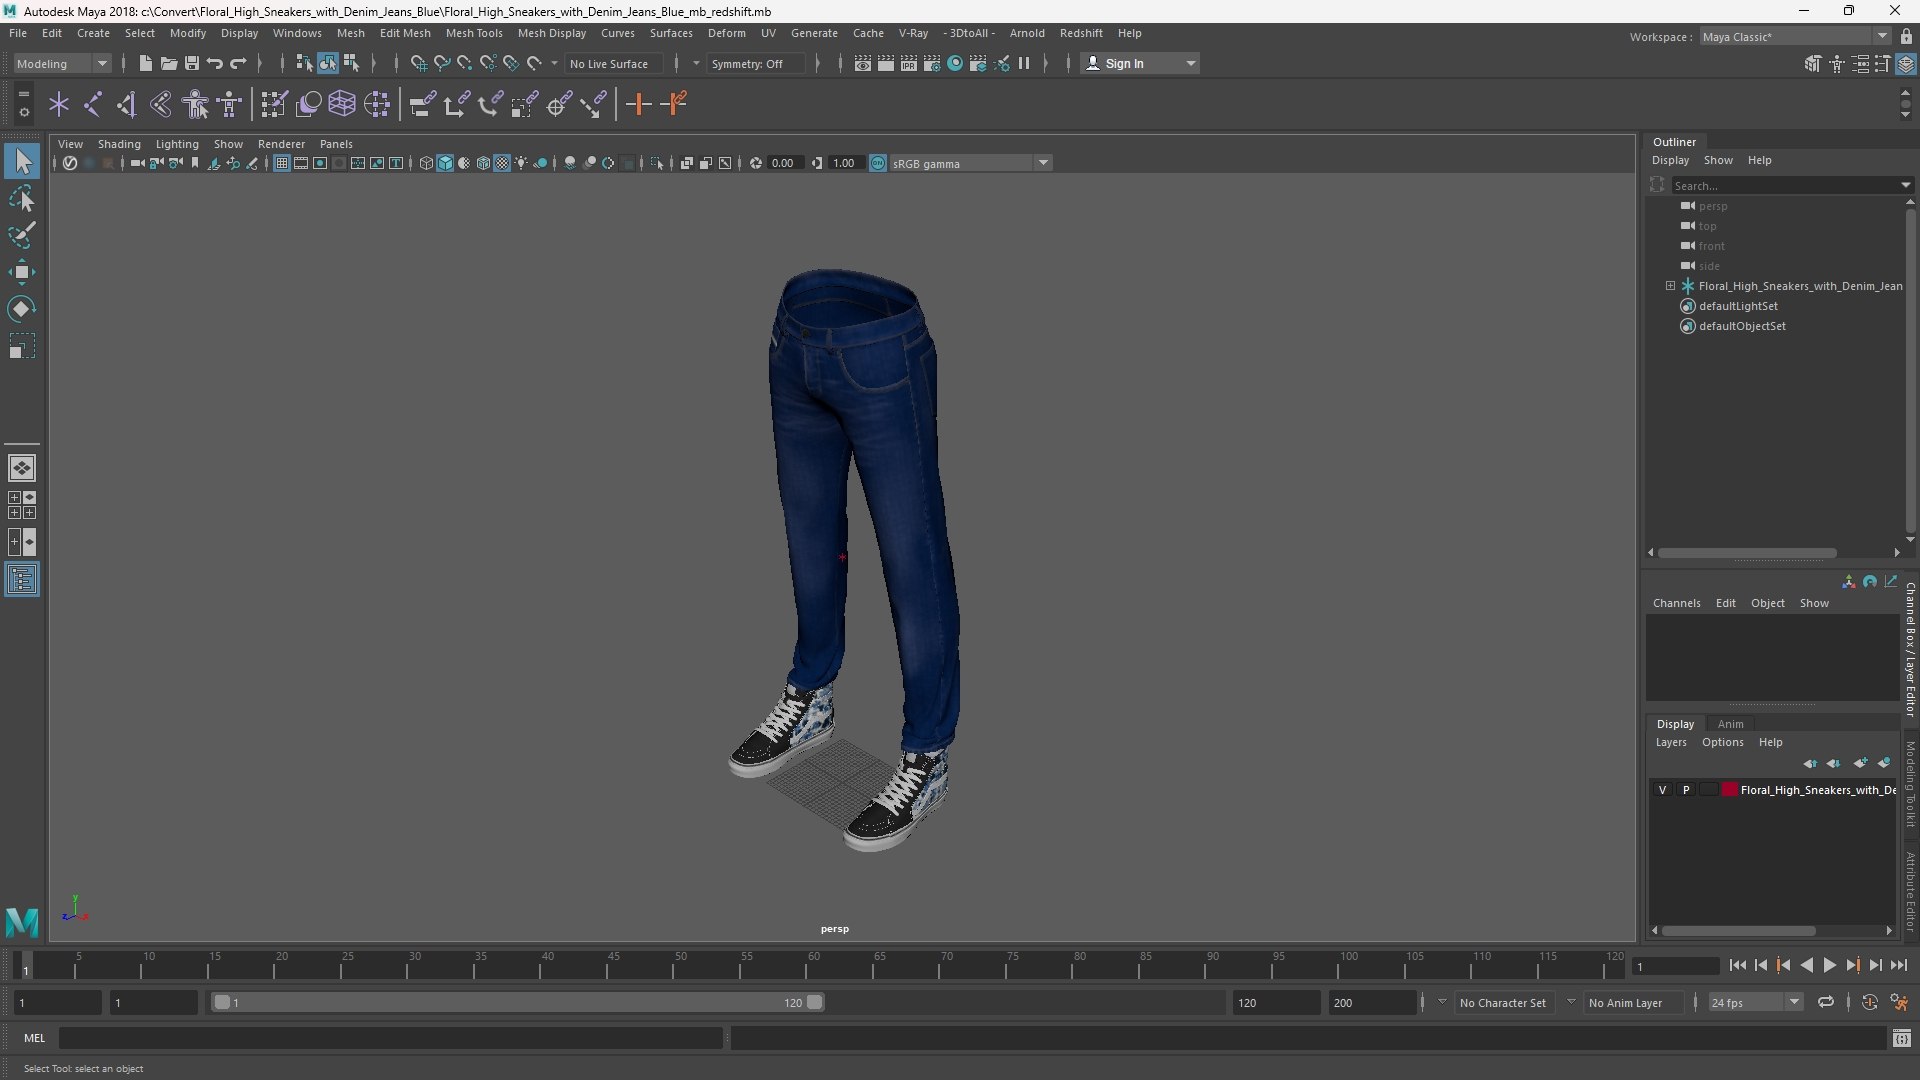Click the Undo arrow icon
This screenshot has height=1080, width=1920.
[214, 63]
